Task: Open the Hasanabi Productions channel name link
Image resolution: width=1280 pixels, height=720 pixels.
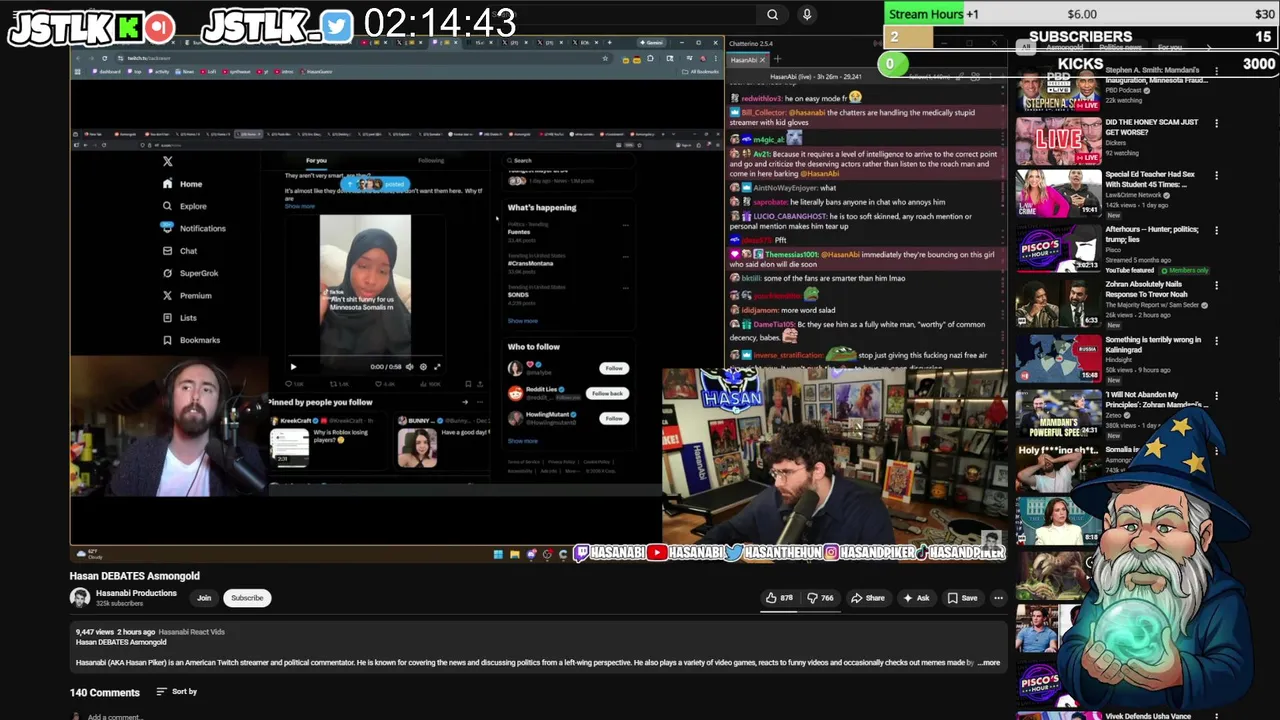Action: click(136, 593)
